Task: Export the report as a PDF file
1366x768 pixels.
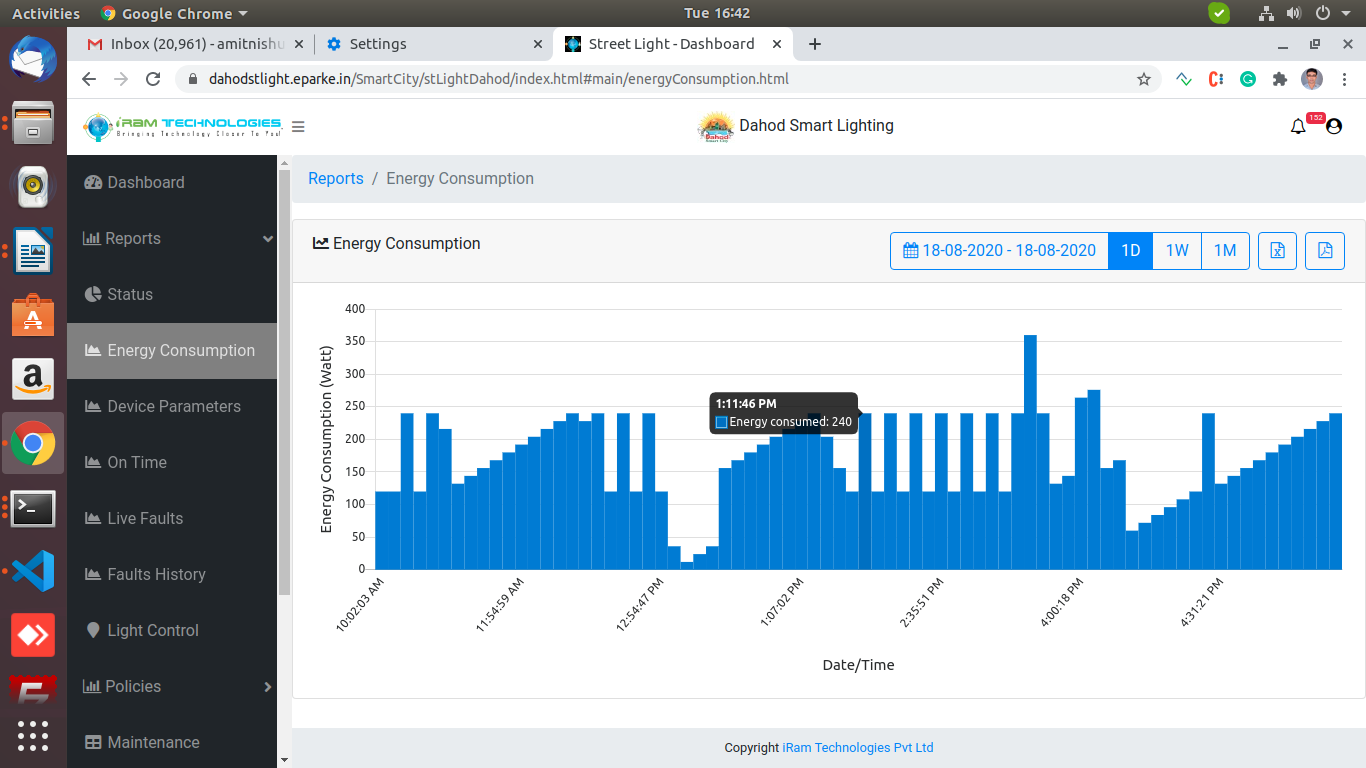Action: pyautogui.click(x=1325, y=250)
